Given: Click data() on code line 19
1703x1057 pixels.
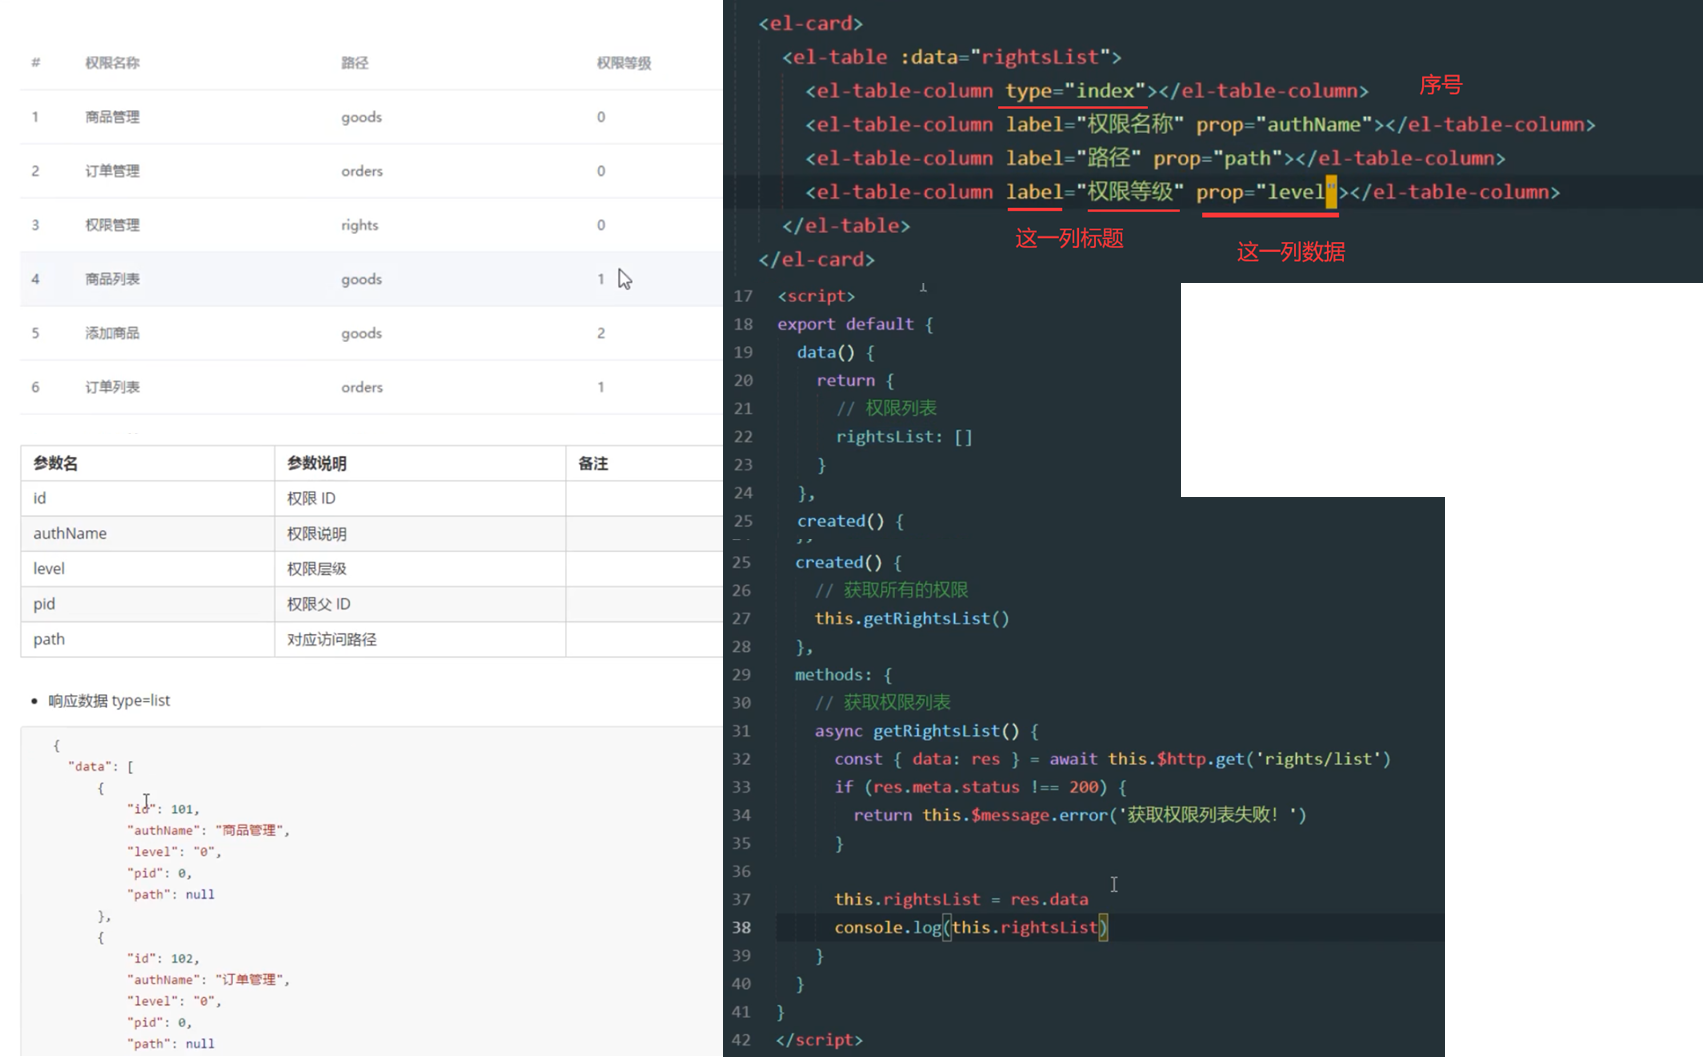Looking at the screenshot, I should pyautogui.click(x=826, y=352).
